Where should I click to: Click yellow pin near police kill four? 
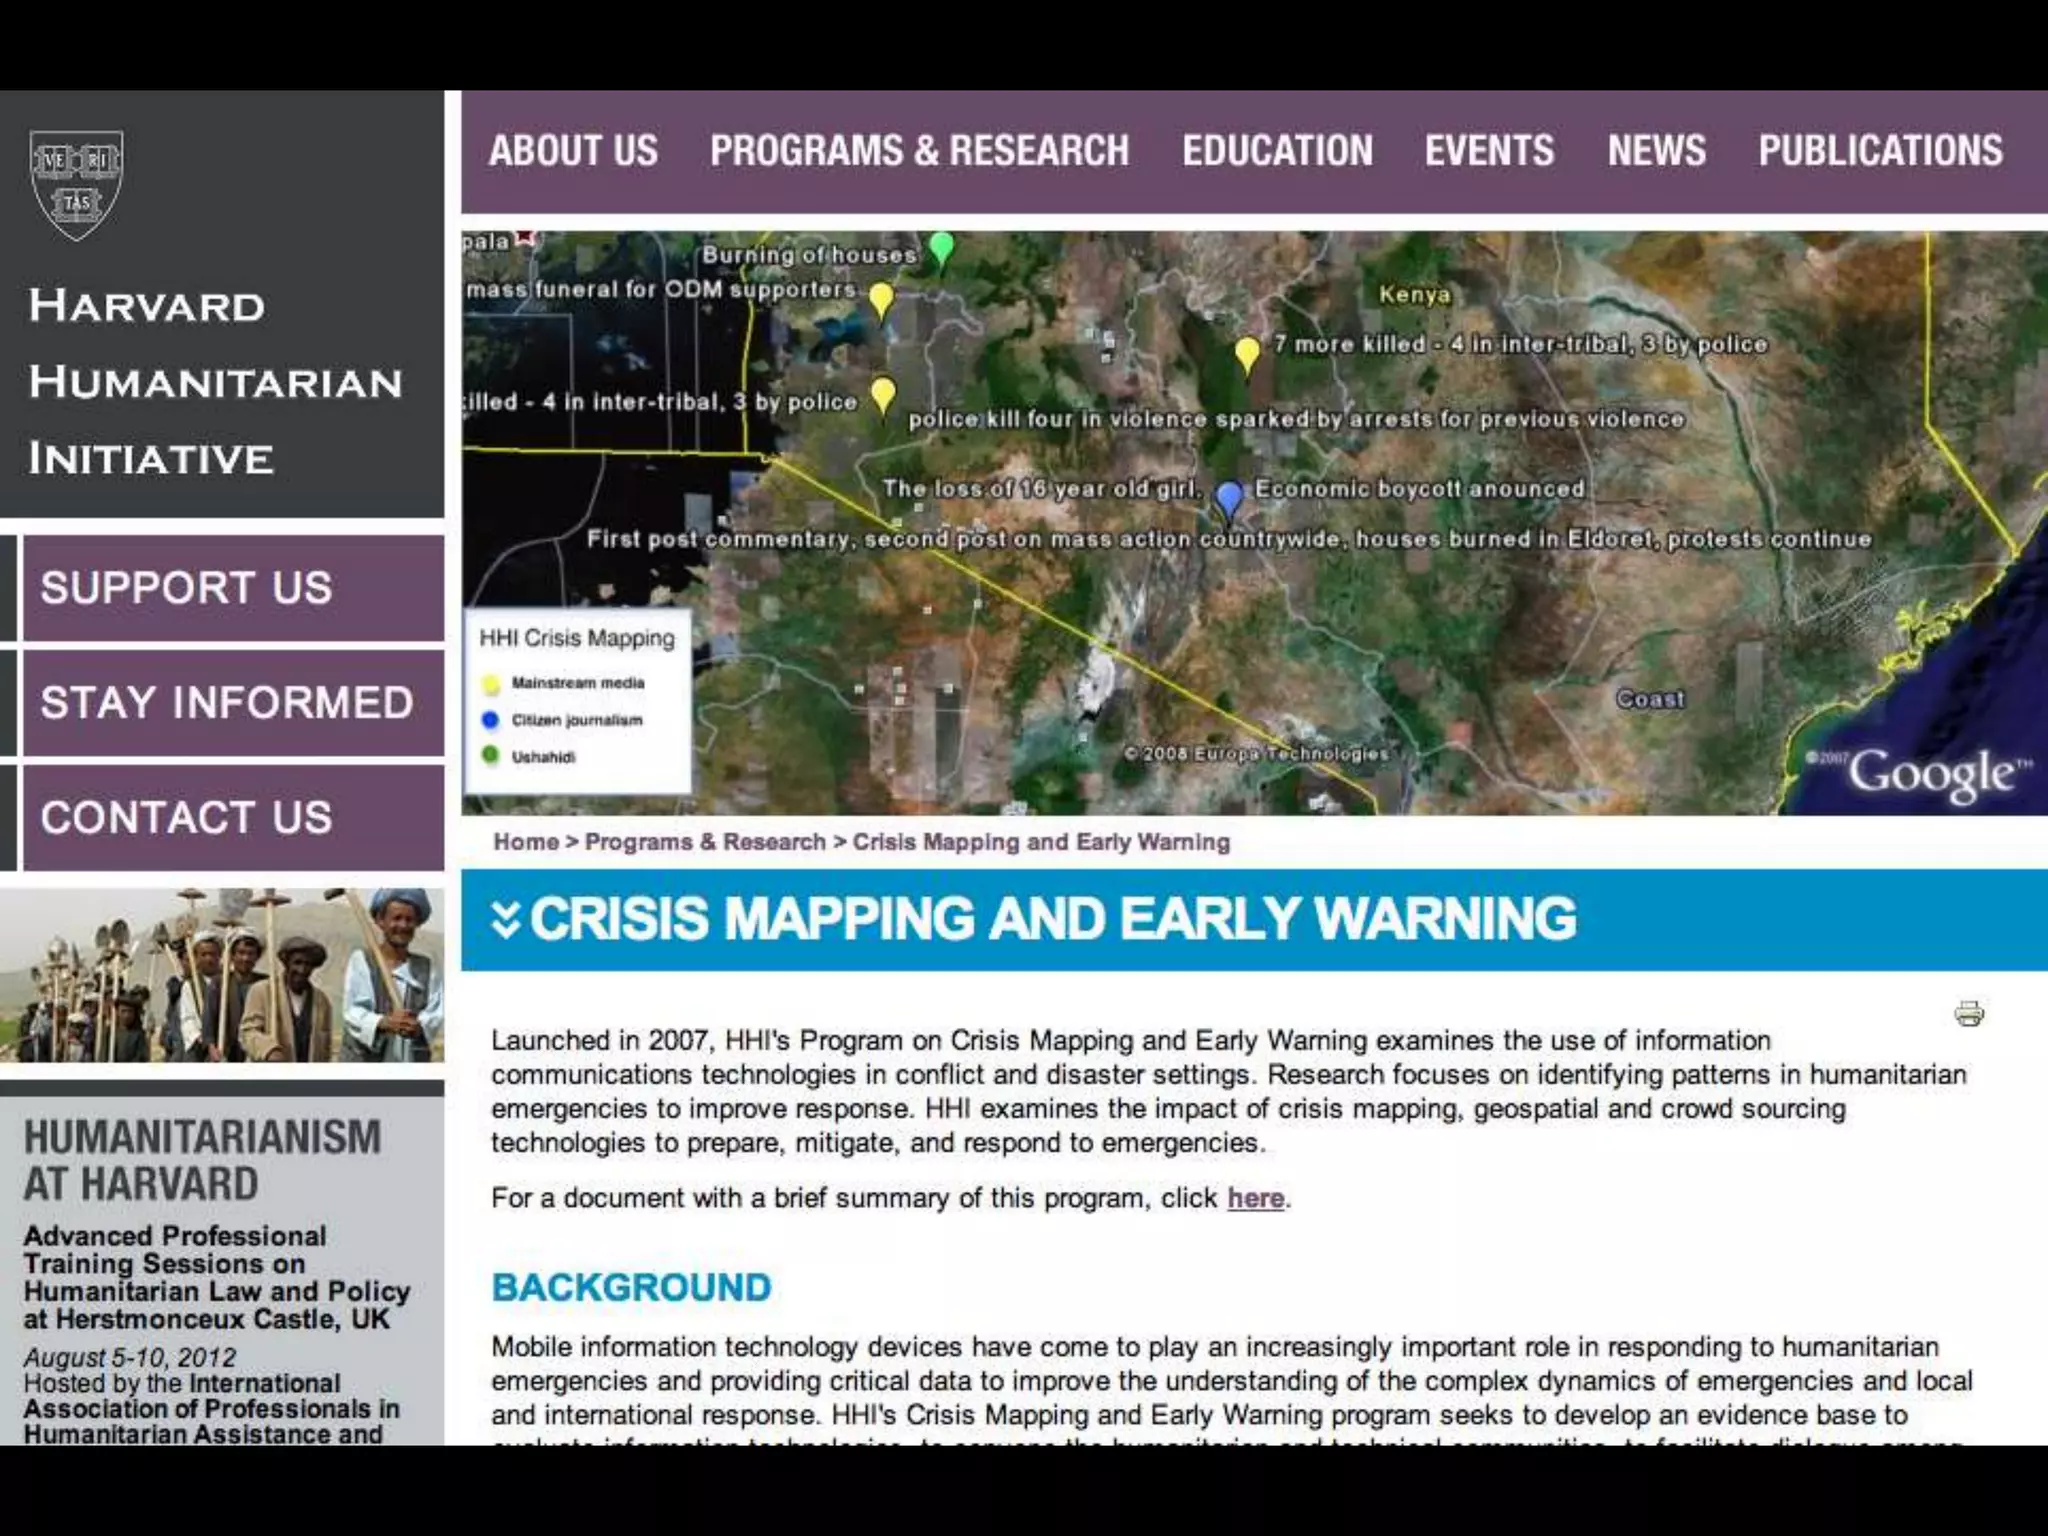[882, 393]
